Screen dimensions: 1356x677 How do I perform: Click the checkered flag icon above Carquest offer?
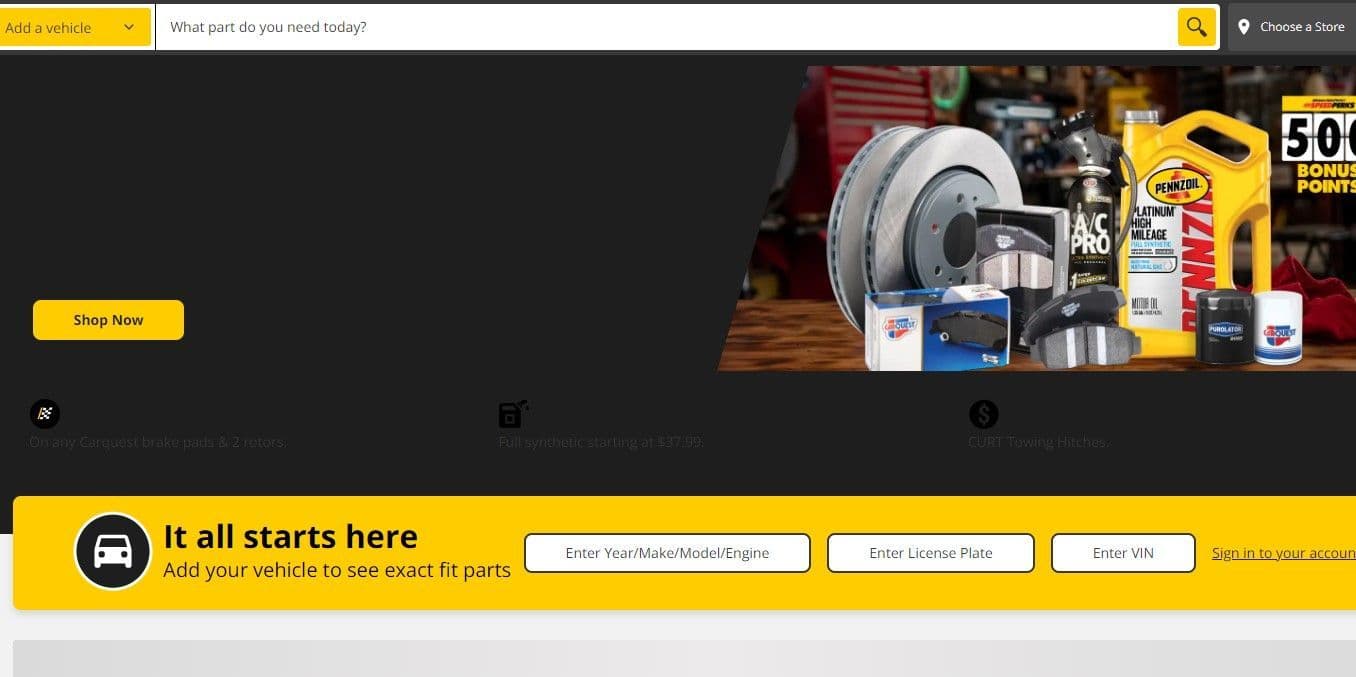point(45,413)
